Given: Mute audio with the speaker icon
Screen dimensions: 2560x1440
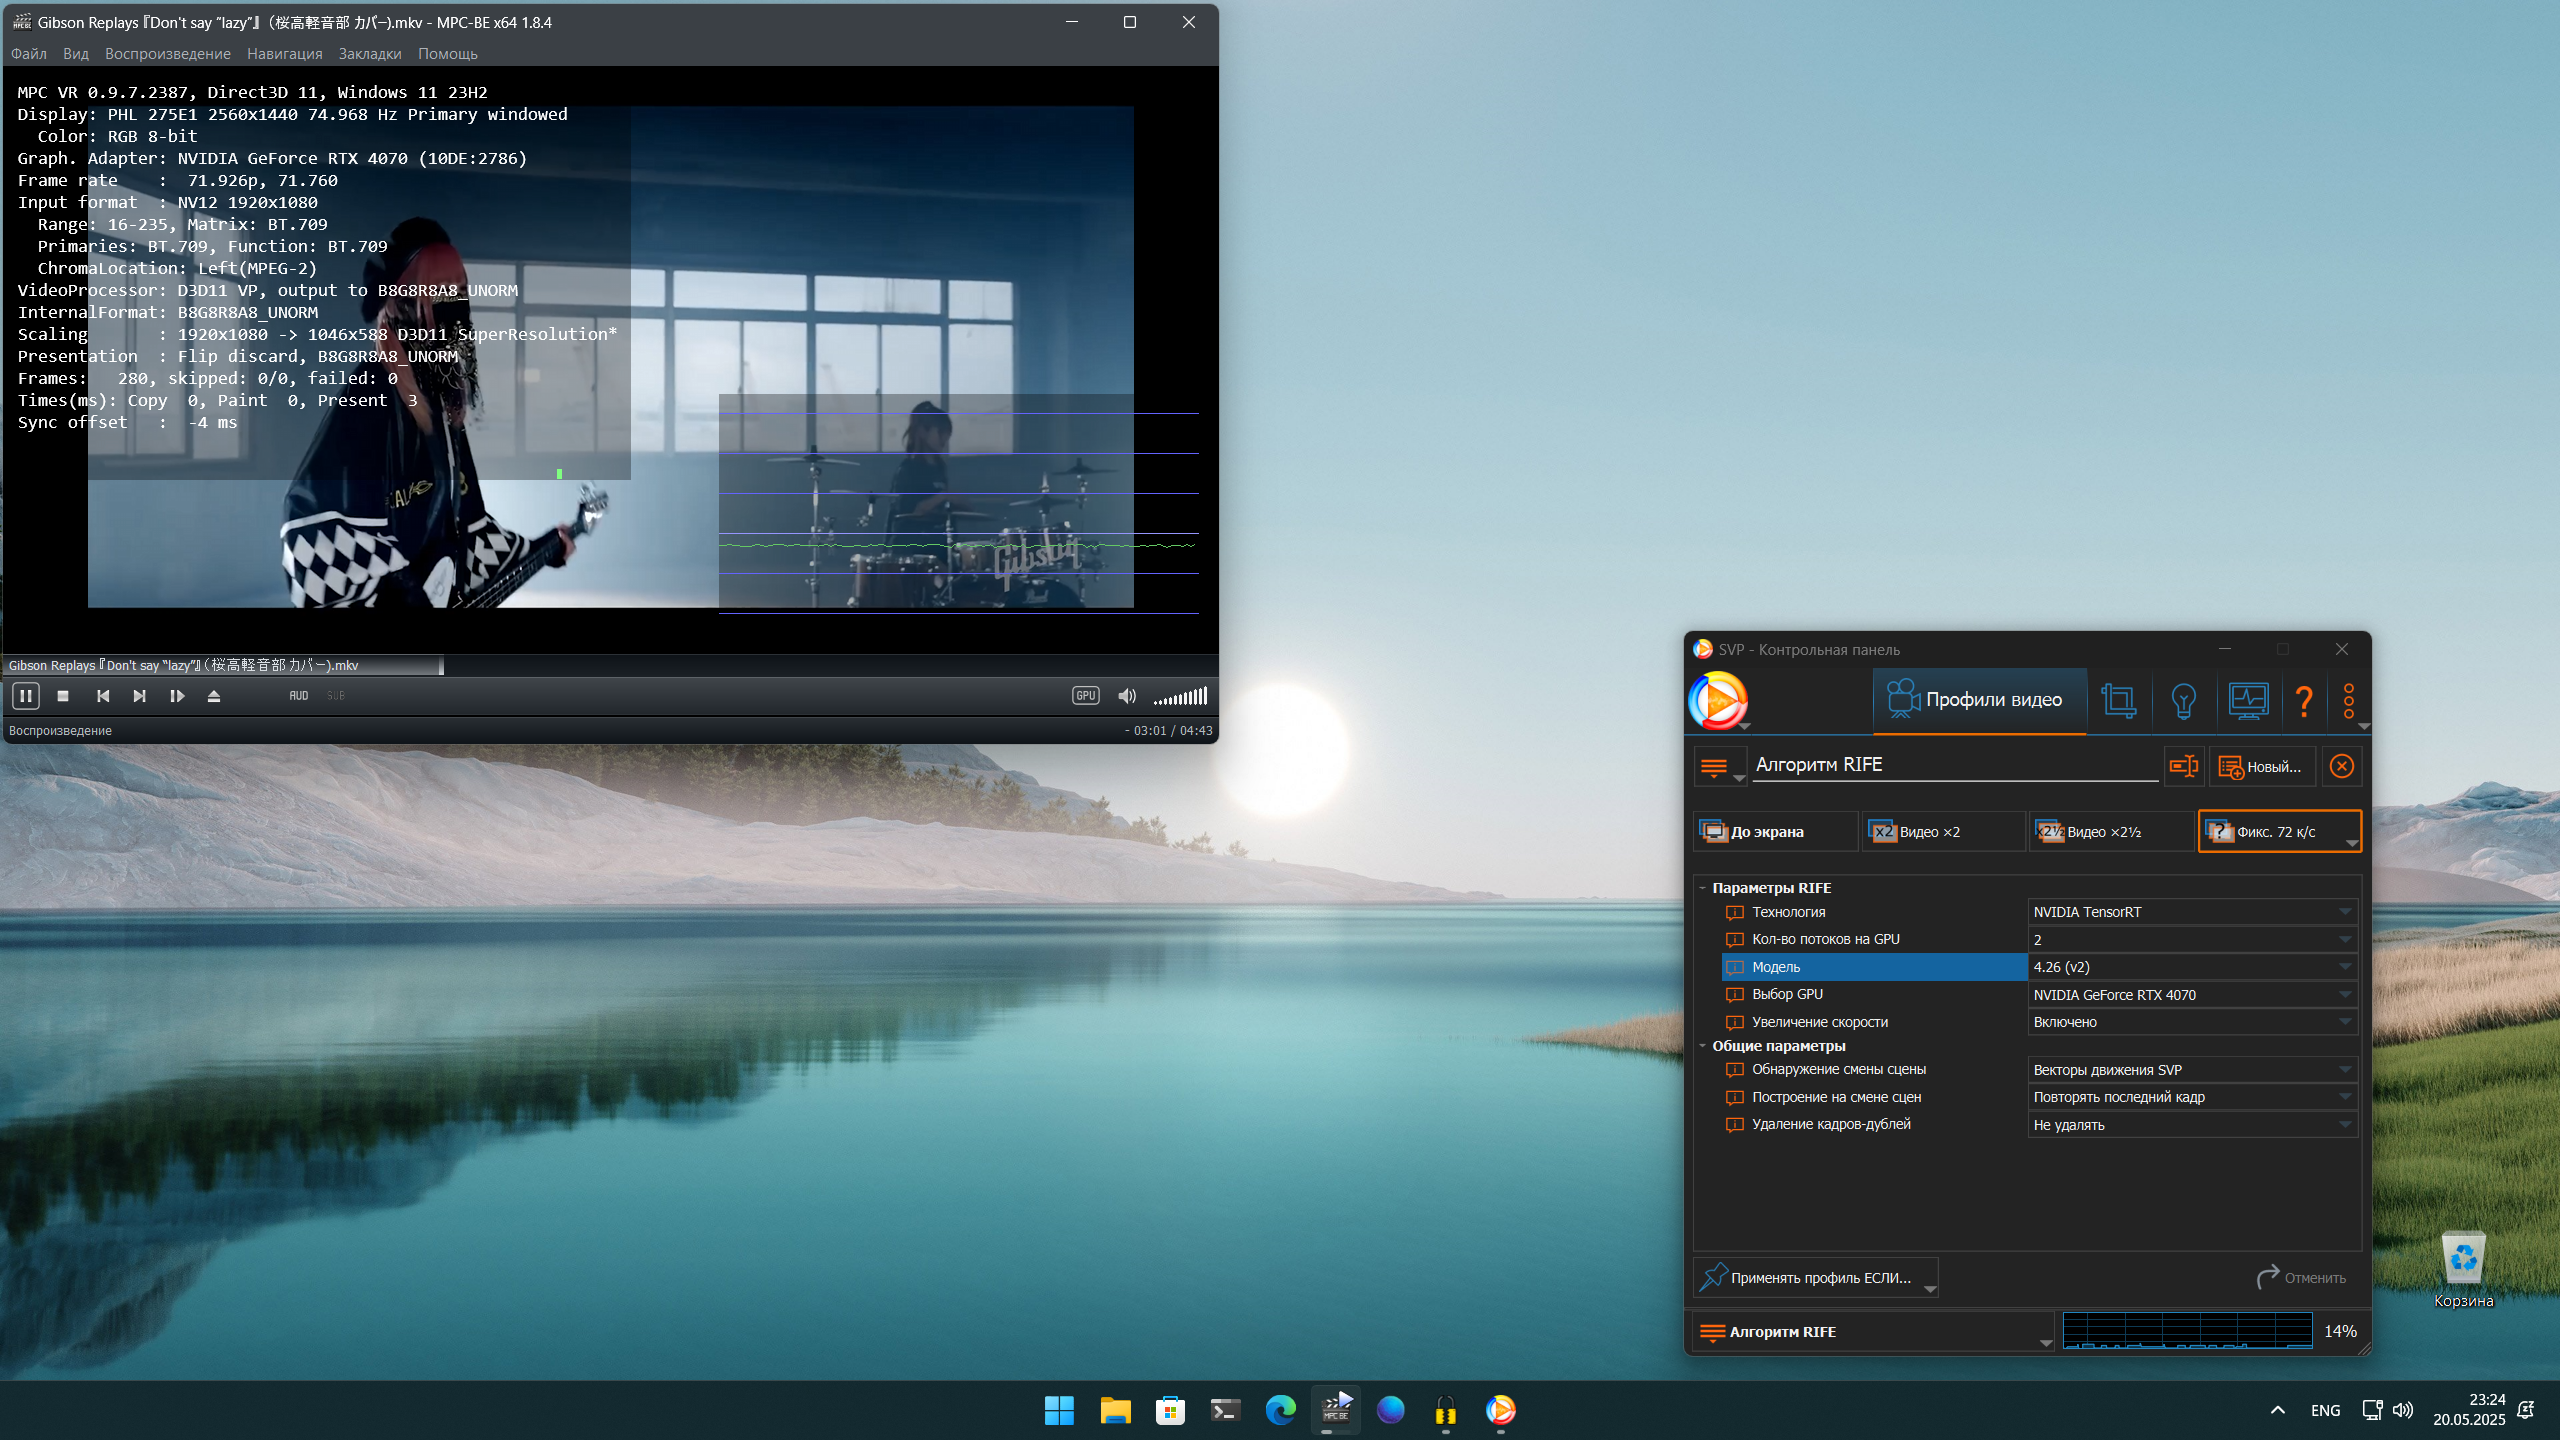Looking at the screenshot, I should point(1127,696).
